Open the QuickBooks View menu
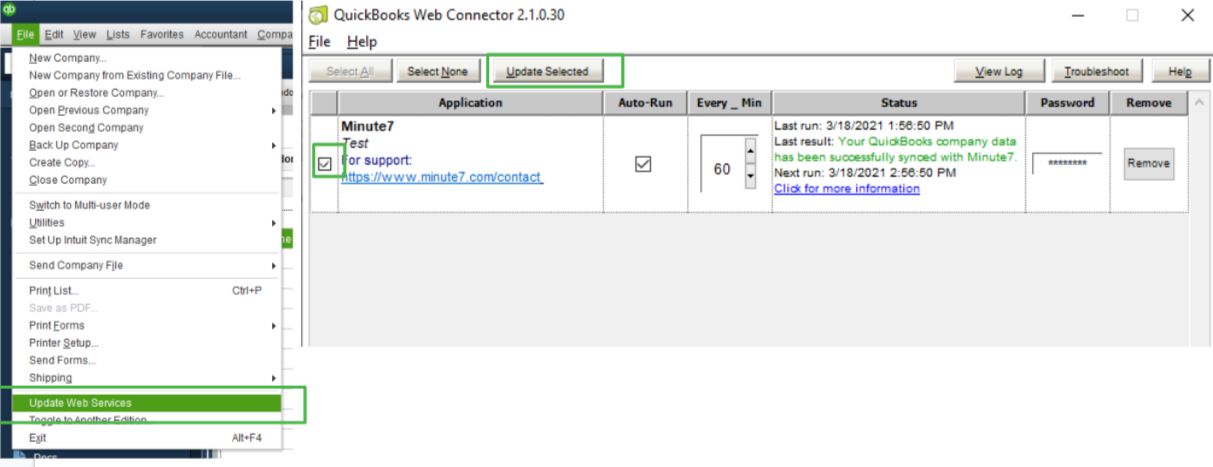The width and height of the screenshot is (1213, 467). [x=85, y=34]
